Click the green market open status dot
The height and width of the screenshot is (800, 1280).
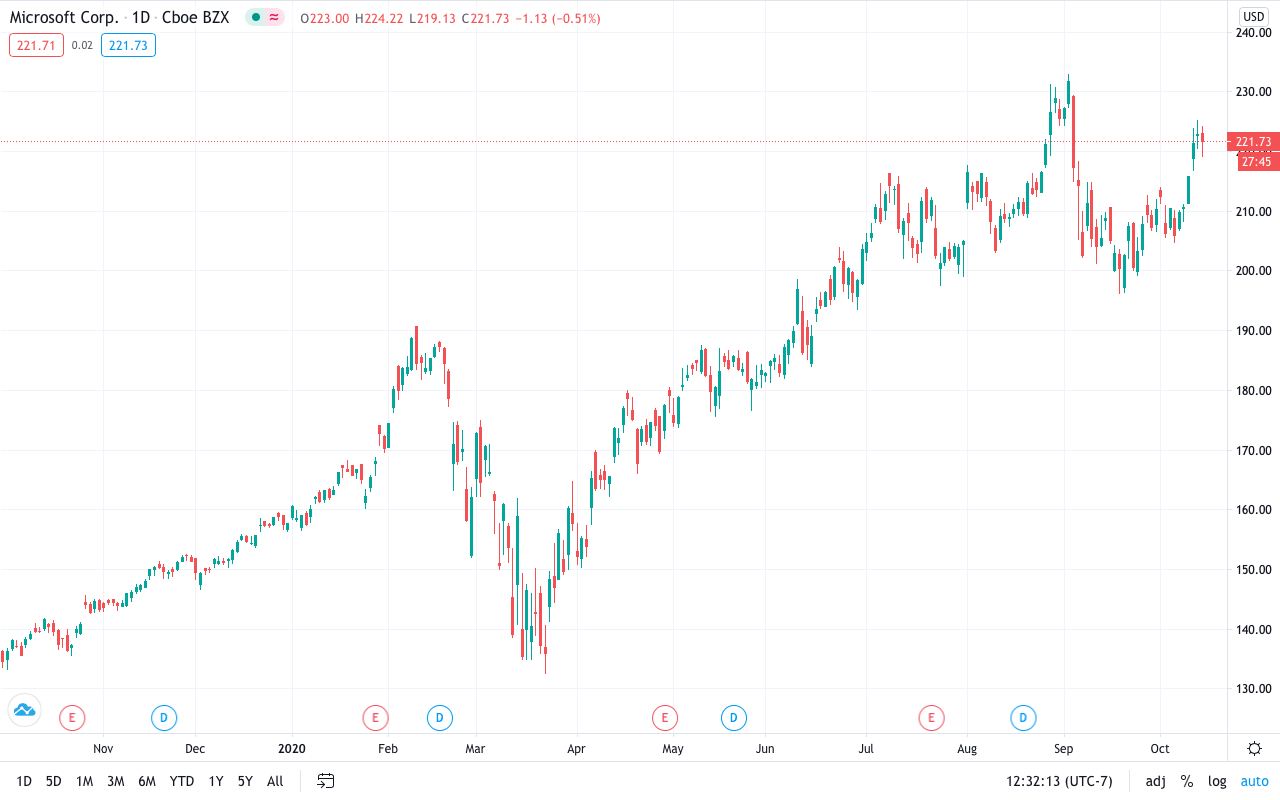tap(256, 18)
